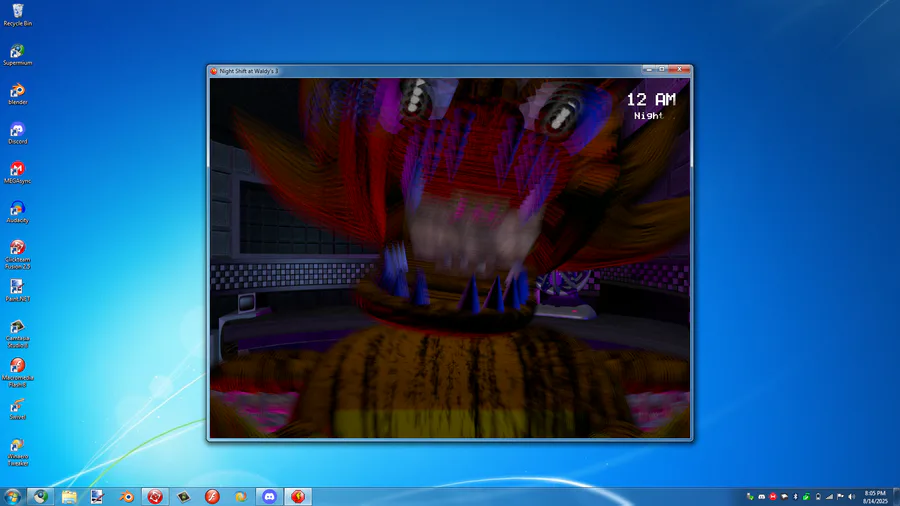Select the Winaero Tweaker desktop shortcut

(18, 452)
